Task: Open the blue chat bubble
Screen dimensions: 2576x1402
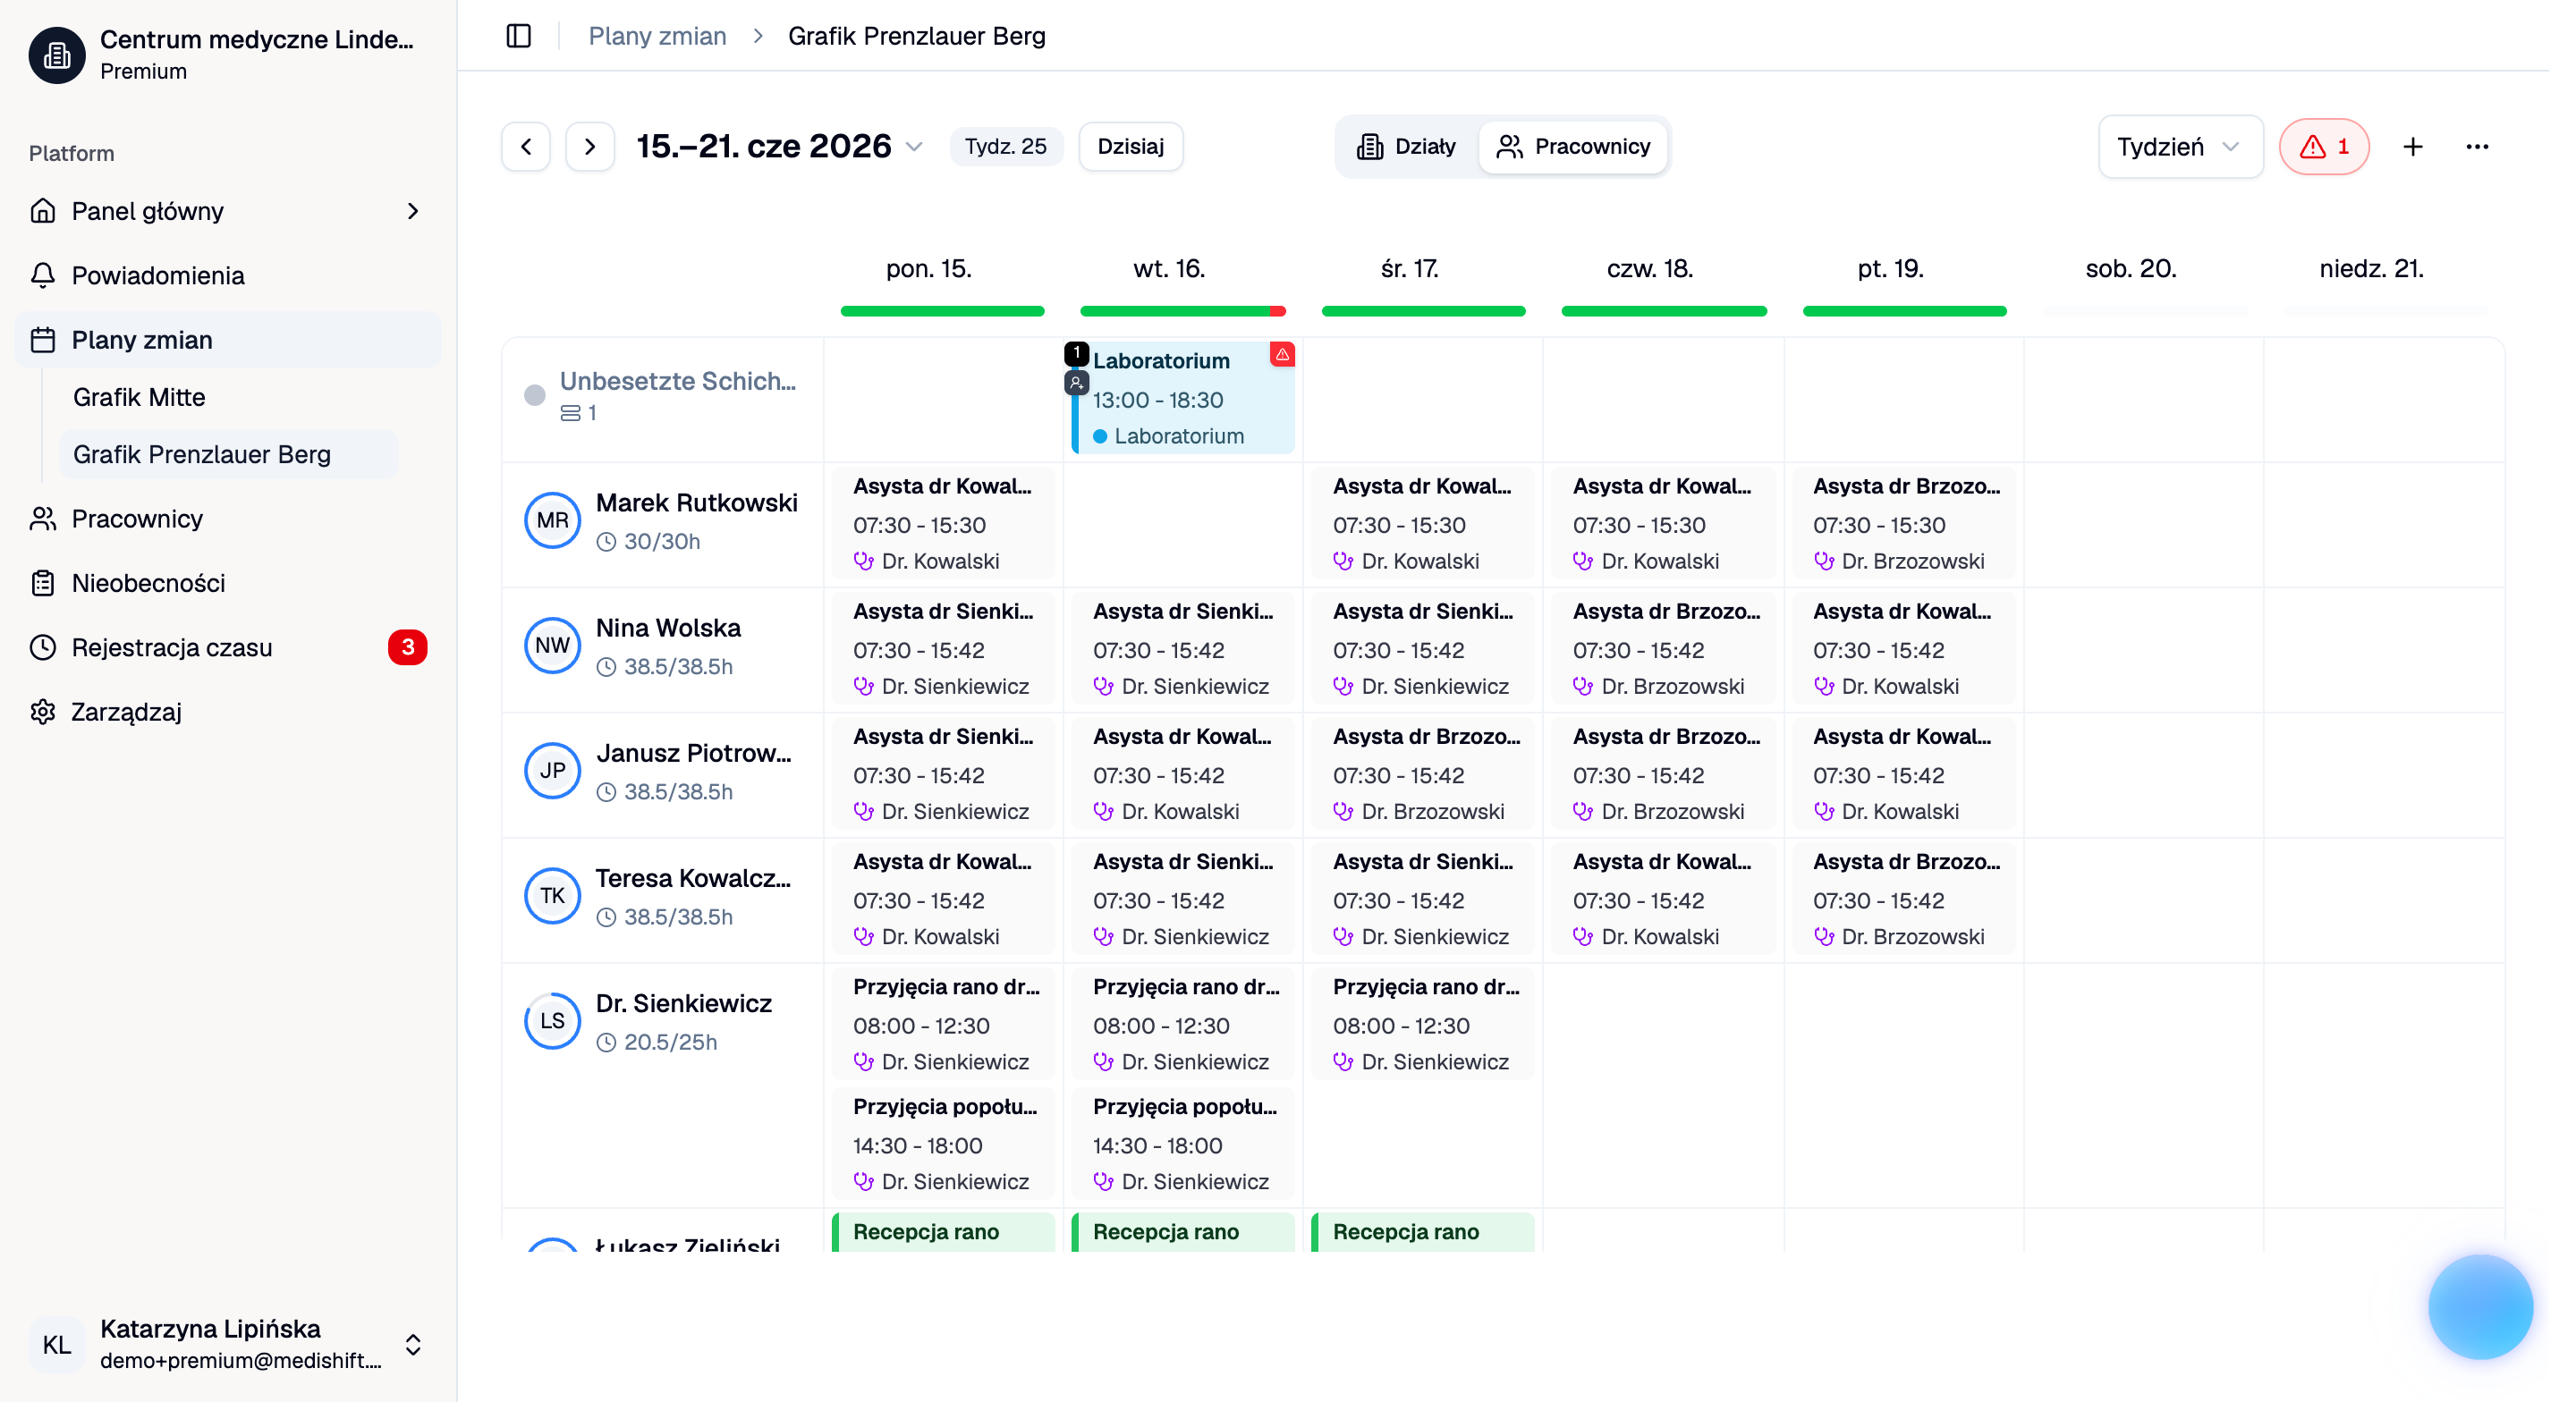Action: (2480, 1306)
